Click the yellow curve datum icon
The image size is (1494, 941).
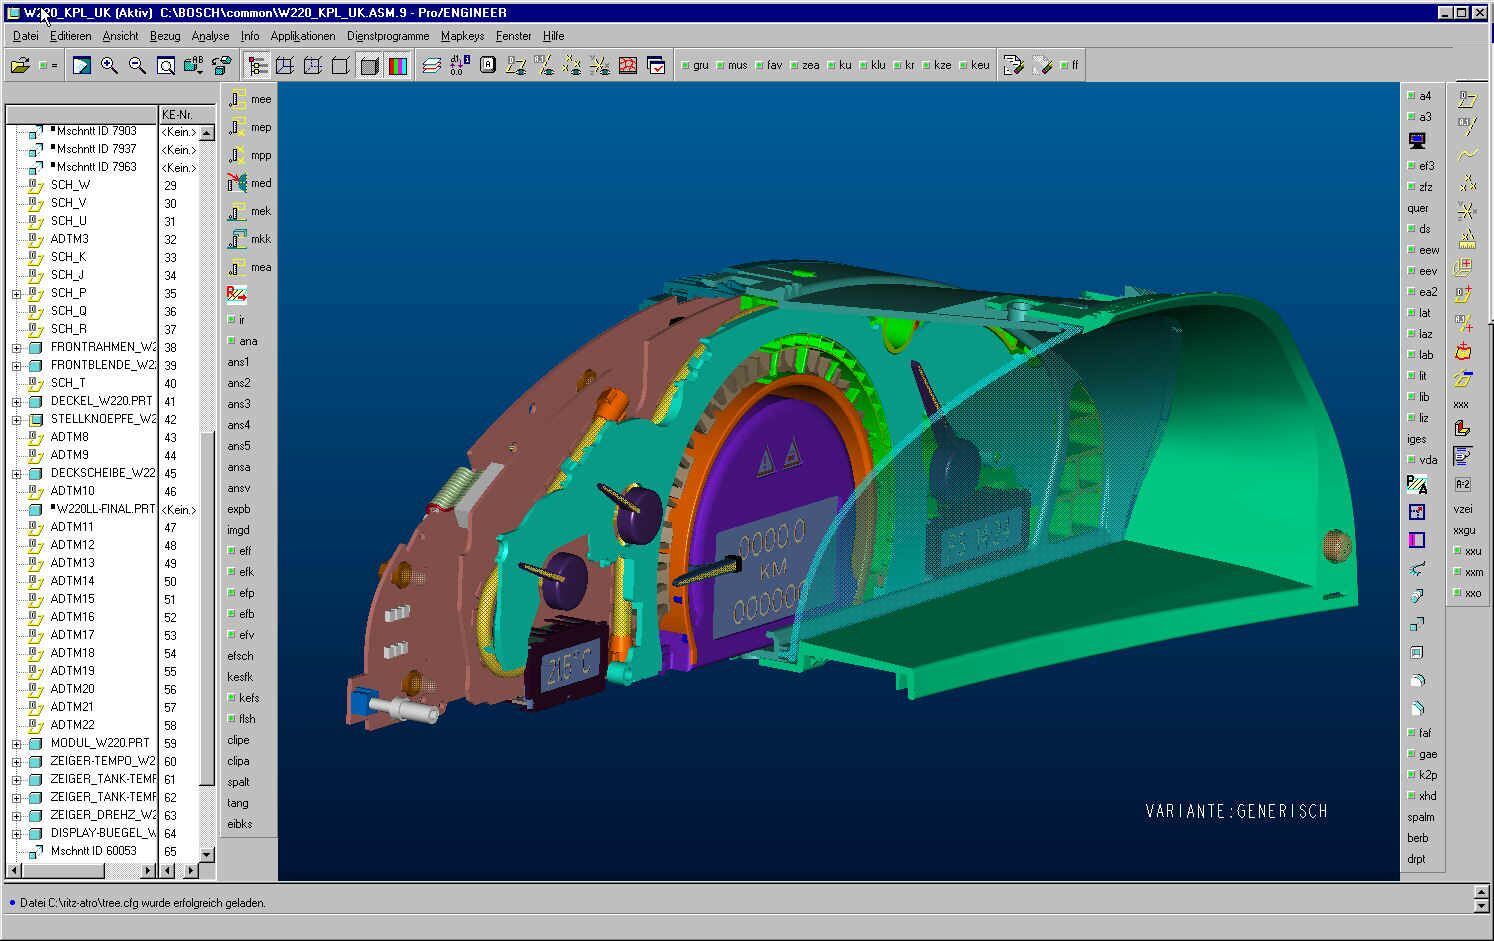click(1467, 155)
